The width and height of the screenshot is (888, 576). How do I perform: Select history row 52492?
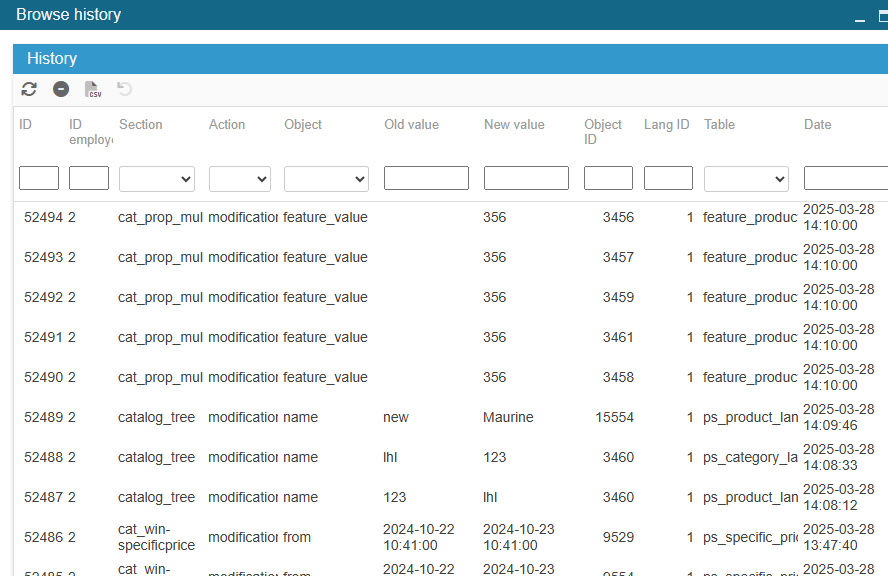pyautogui.click(x=450, y=297)
